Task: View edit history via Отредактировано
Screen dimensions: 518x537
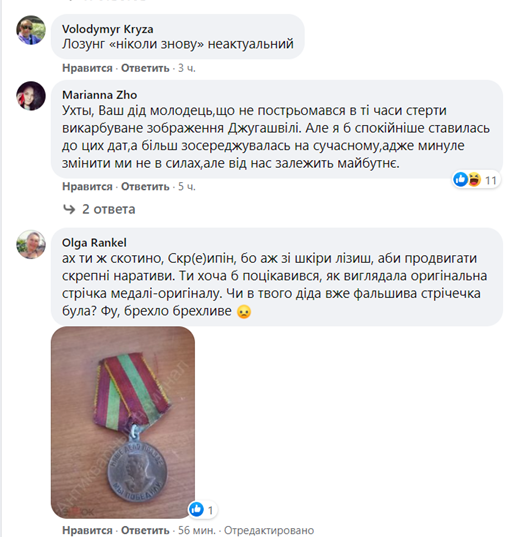Action: [x=269, y=530]
